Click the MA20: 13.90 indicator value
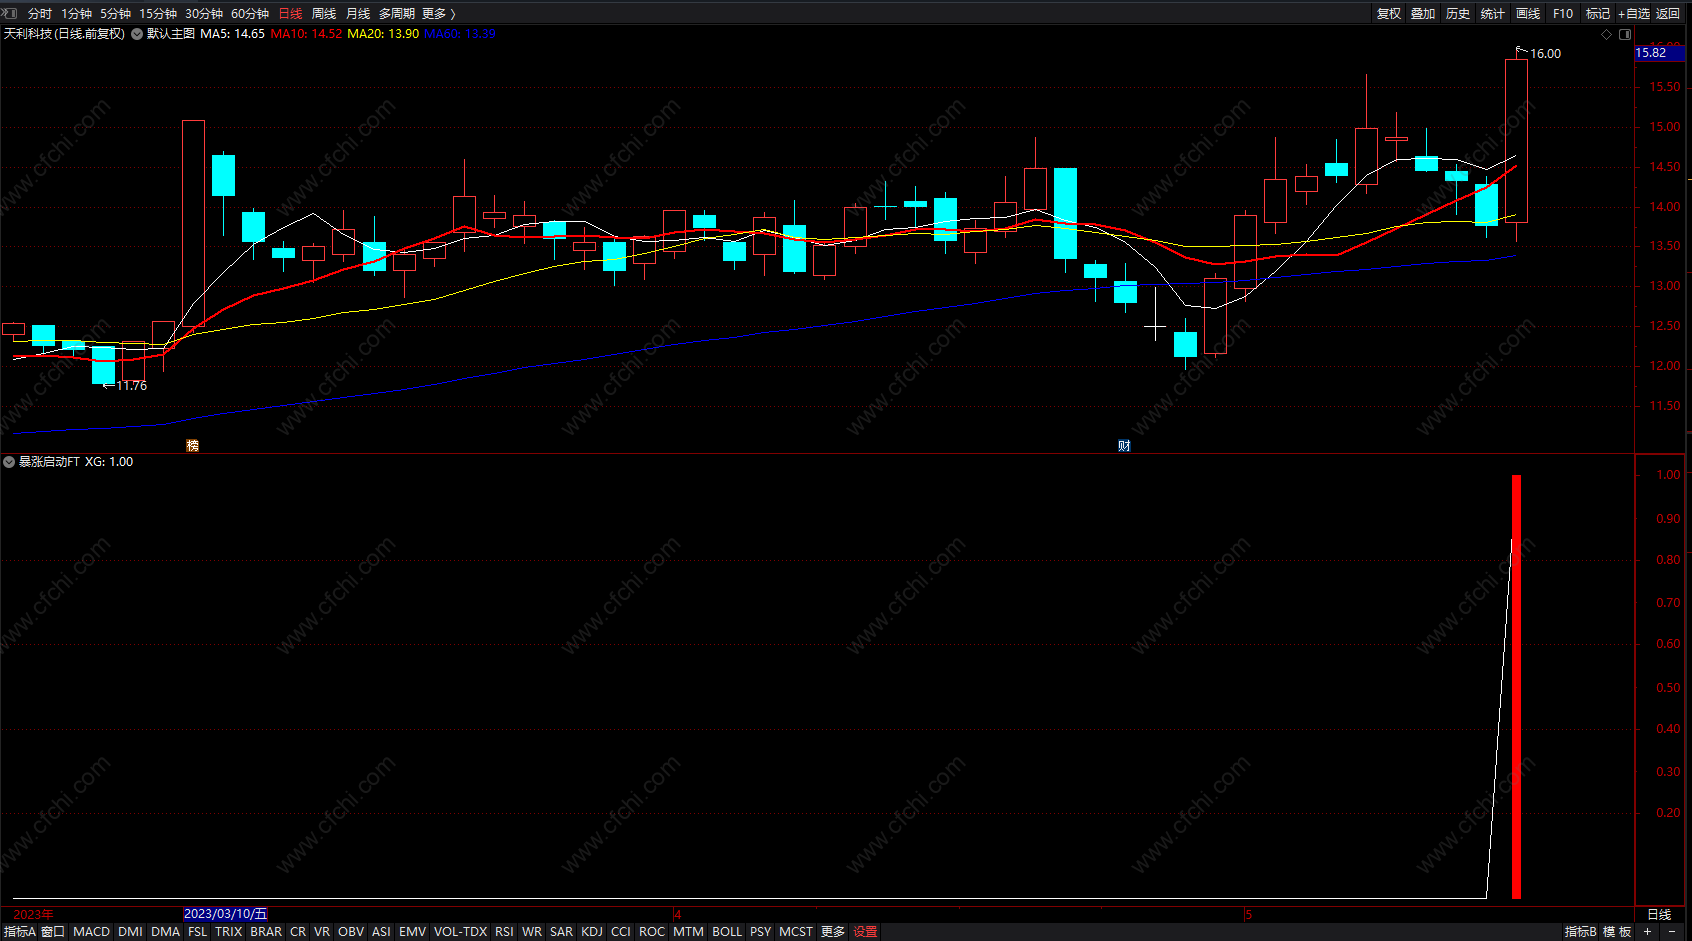1692x941 pixels. coord(383,34)
